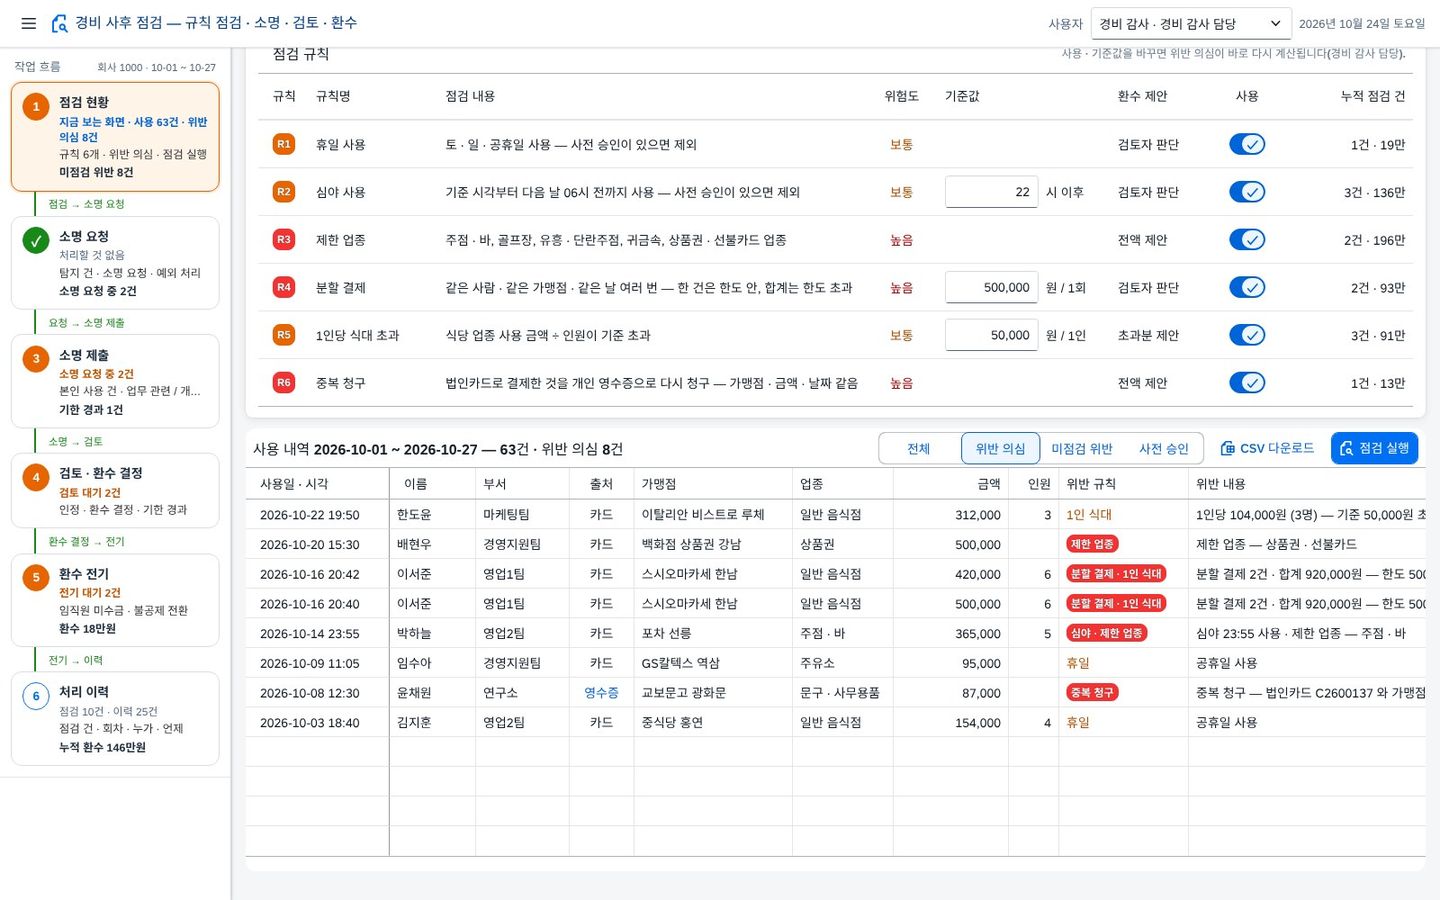This screenshot has height=900, width=1440.
Task: Select the 미점검 위반 filter tab
Action: click(x=1082, y=449)
